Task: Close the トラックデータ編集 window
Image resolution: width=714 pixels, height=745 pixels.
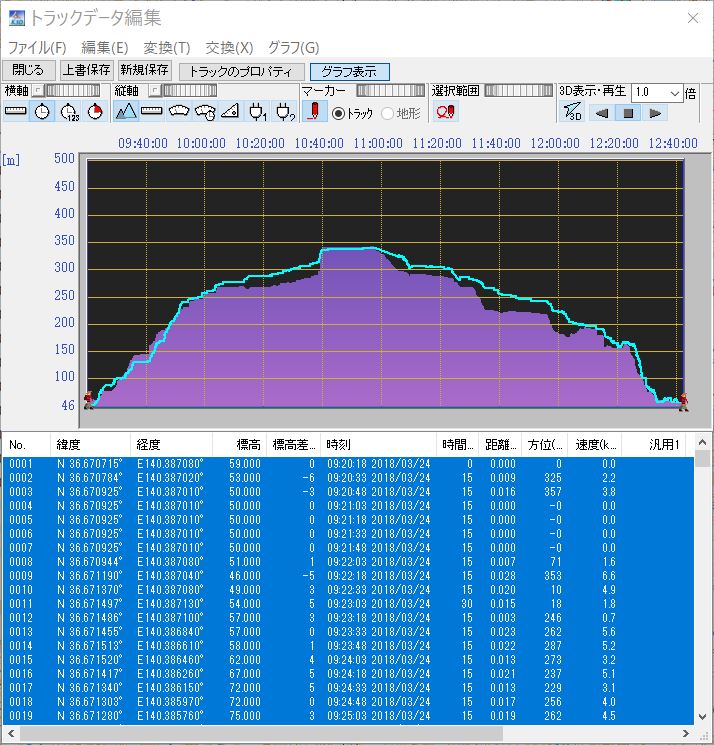Action: (693, 18)
